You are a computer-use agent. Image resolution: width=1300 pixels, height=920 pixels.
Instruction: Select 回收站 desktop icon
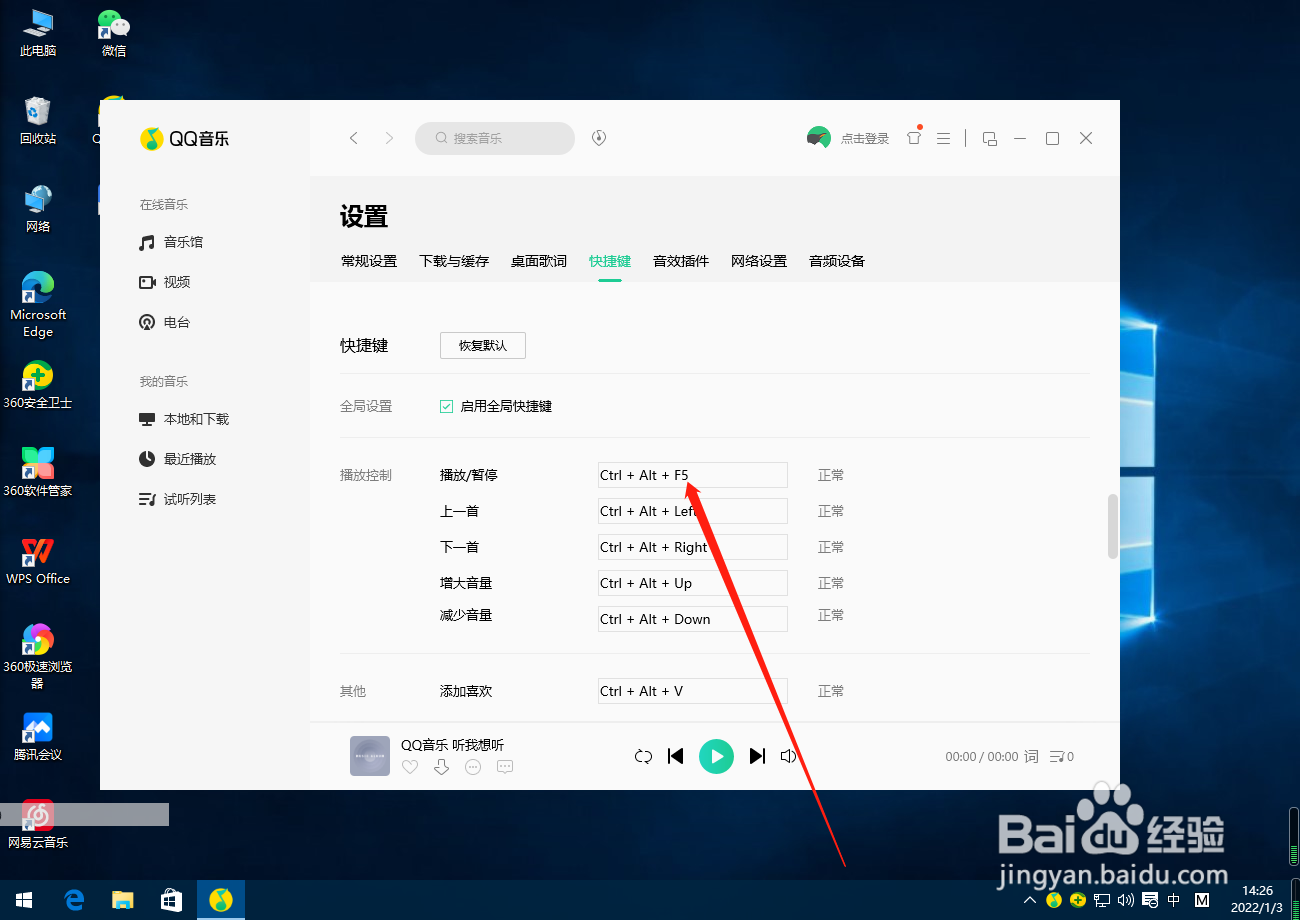38,120
